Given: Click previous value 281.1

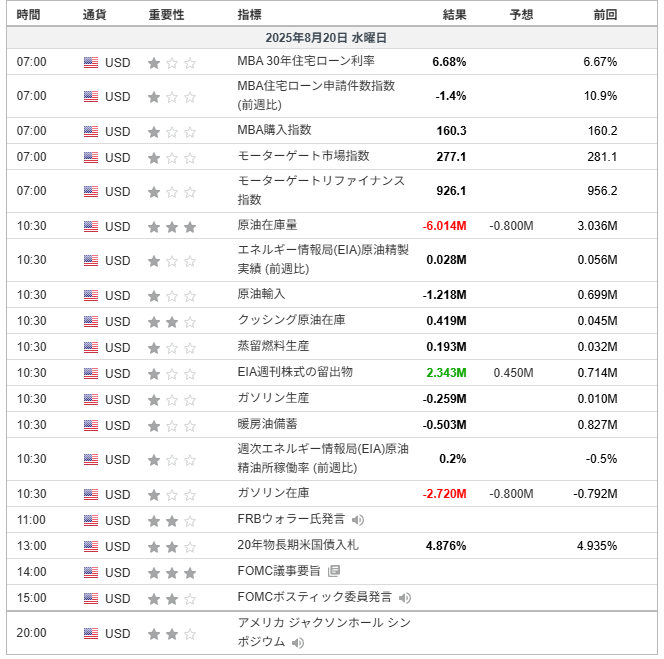Looking at the screenshot, I should pos(602,157).
